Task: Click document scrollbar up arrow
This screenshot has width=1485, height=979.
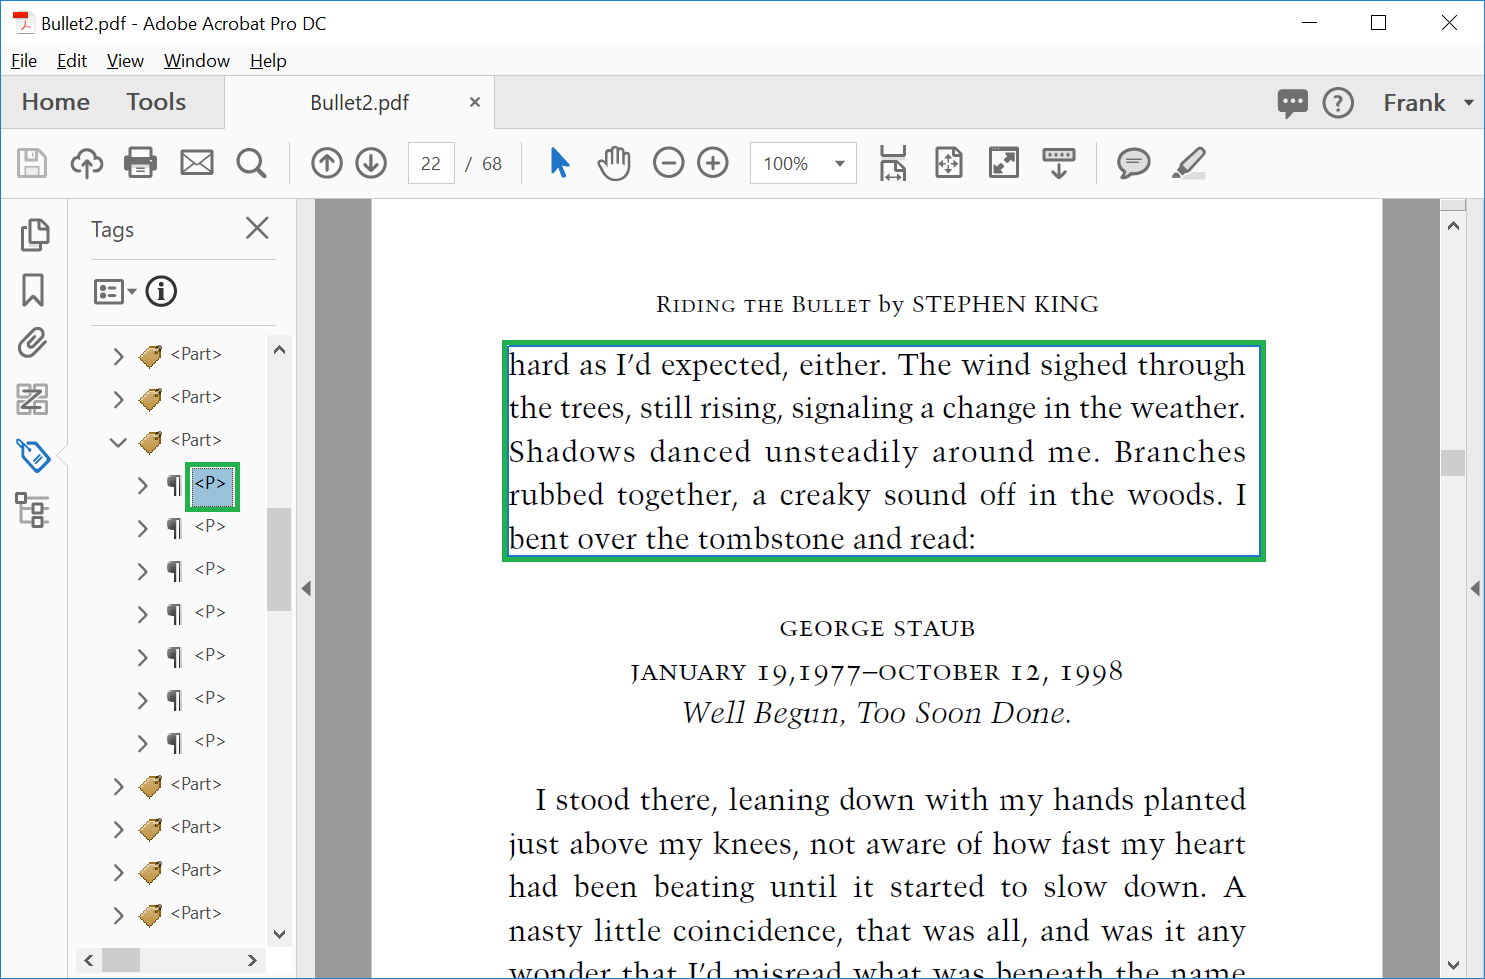Action: pos(1453,226)
